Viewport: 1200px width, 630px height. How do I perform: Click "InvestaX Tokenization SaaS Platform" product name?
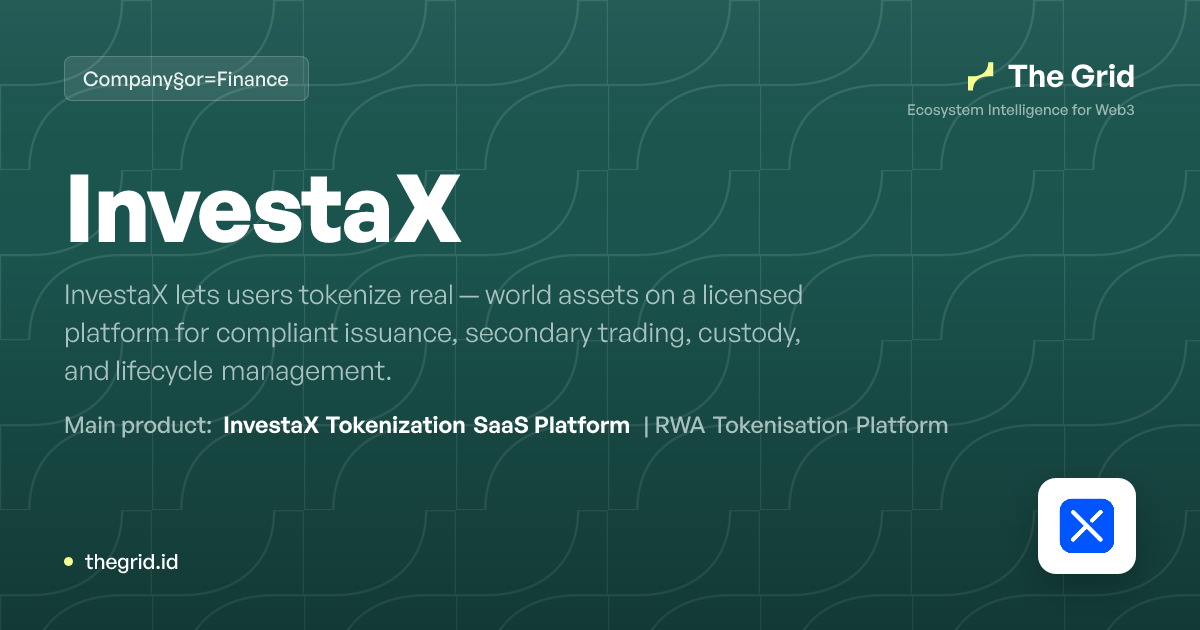click(427, 425)
